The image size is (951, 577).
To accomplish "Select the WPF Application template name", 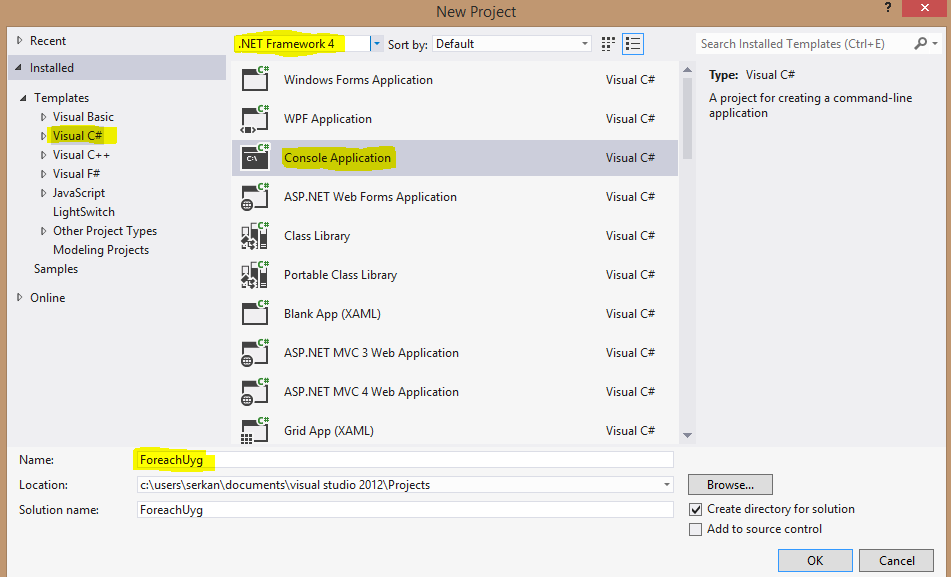I will click(328, 119).
